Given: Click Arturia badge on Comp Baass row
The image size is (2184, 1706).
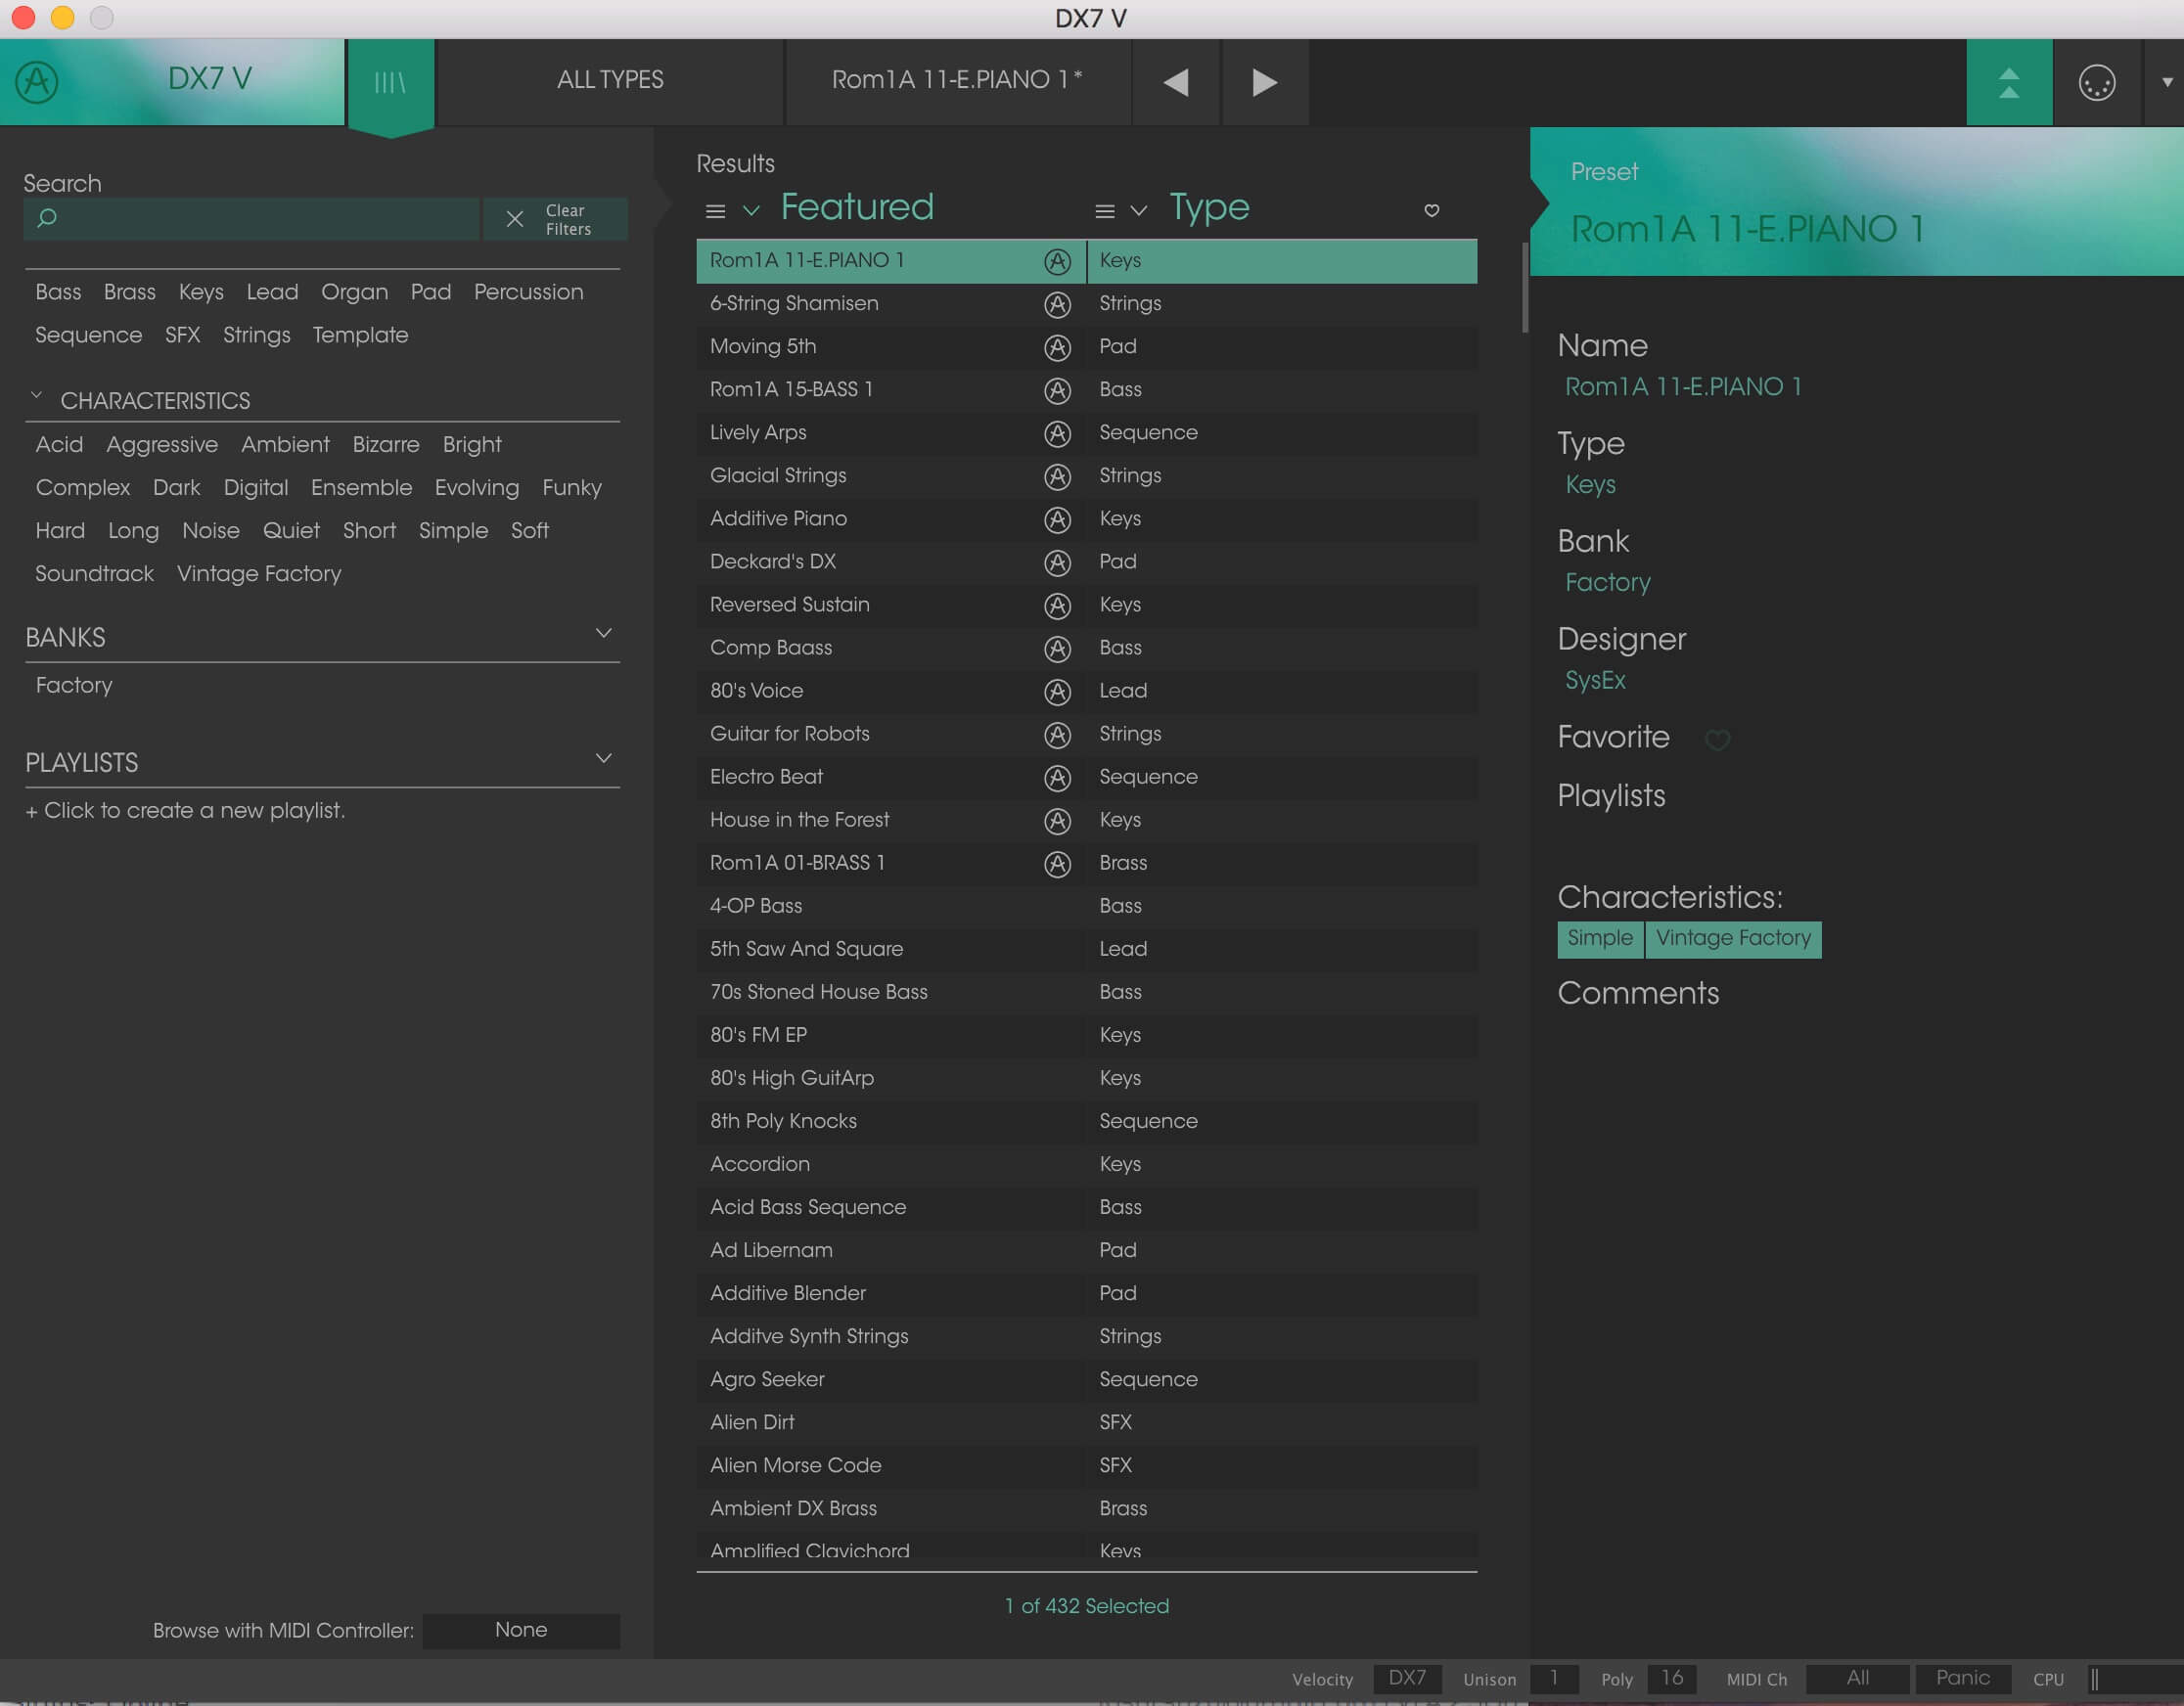Looking at the screenshot, I should click(x=1057, y=648).
